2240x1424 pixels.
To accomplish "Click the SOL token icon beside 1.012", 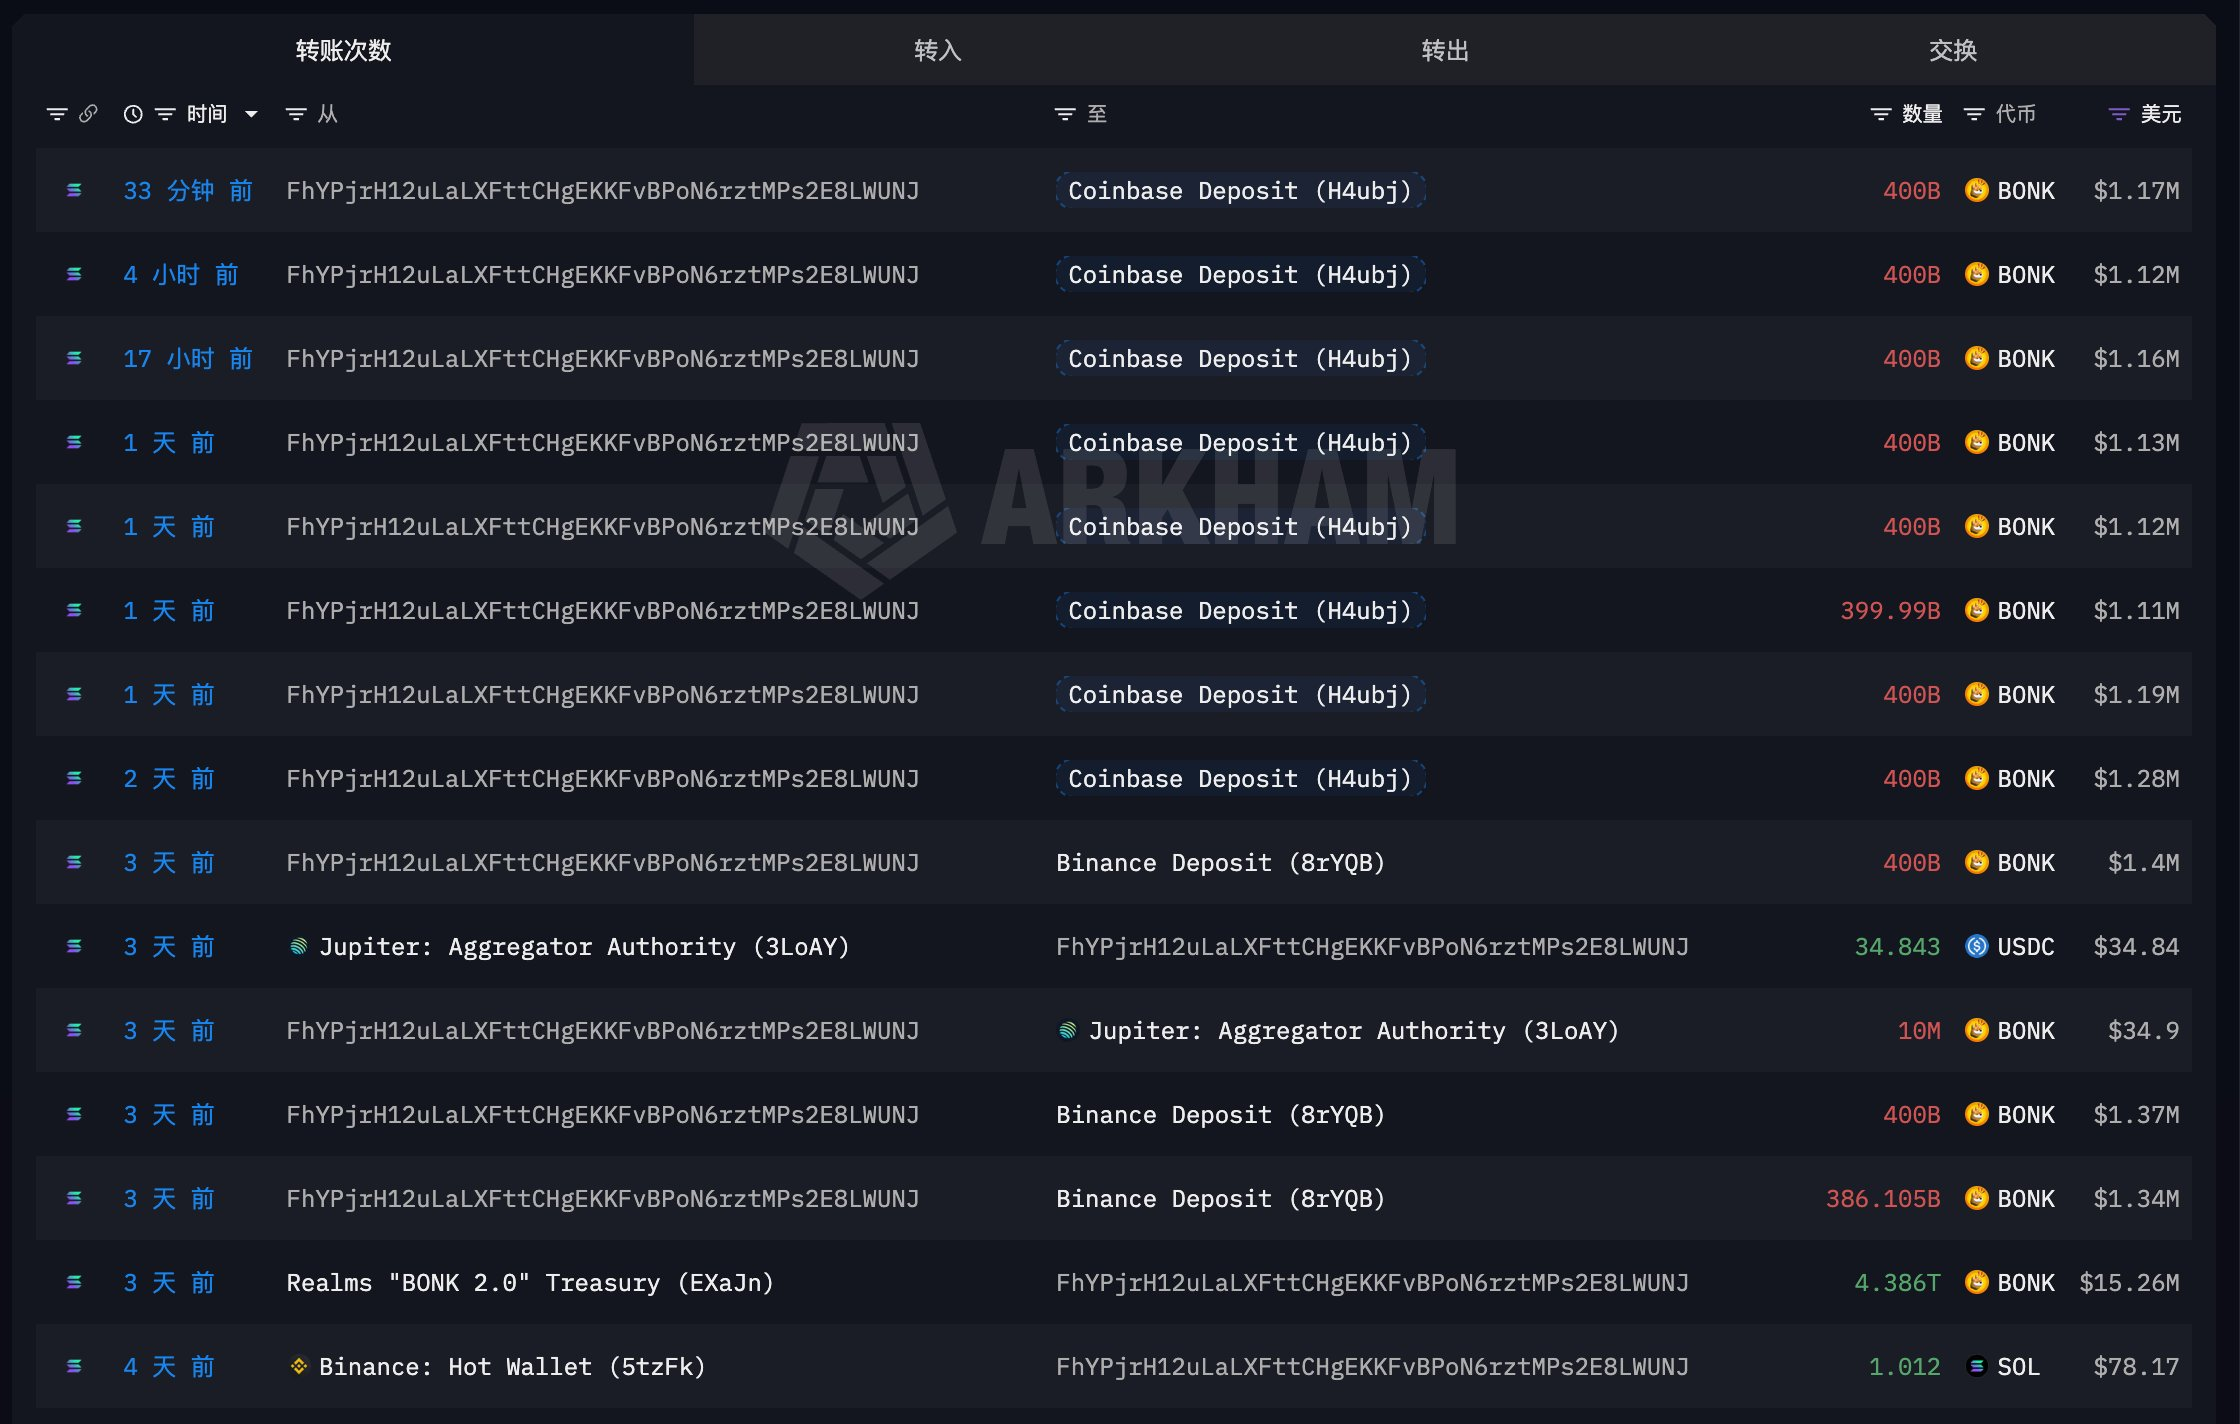I will tap(1977, 1366).
